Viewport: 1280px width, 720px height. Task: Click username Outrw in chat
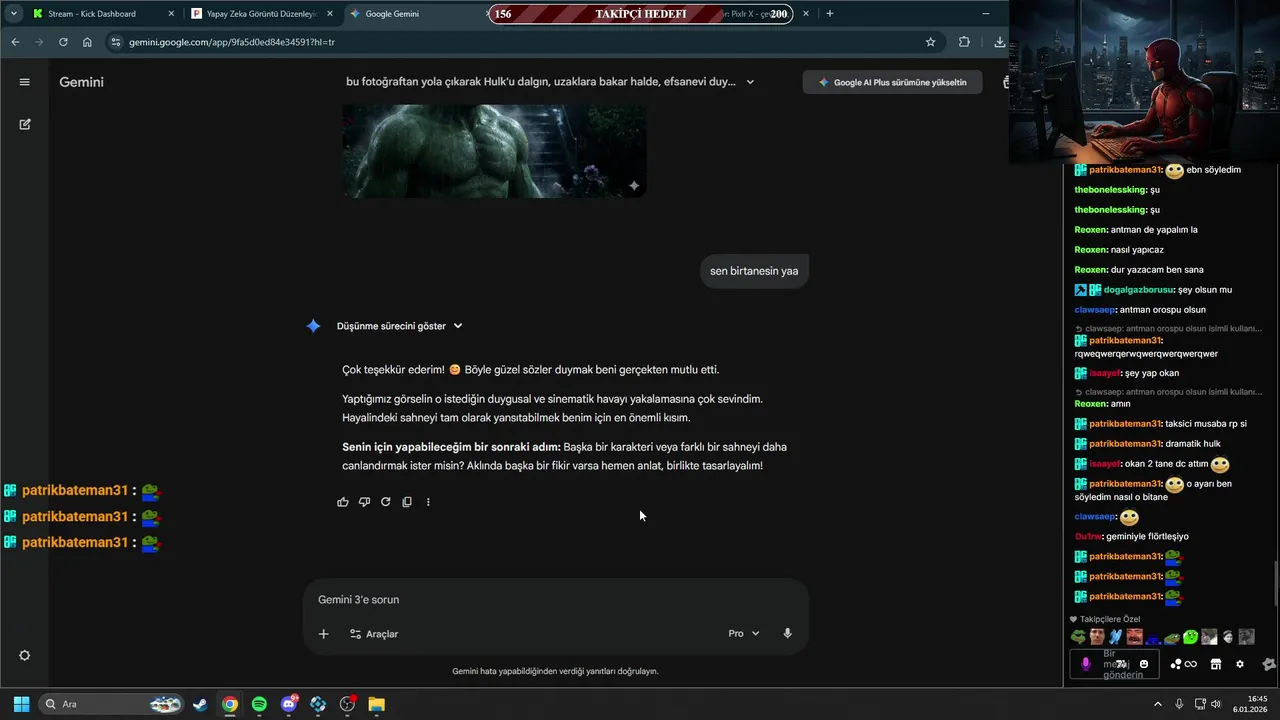pos(1088,537)
